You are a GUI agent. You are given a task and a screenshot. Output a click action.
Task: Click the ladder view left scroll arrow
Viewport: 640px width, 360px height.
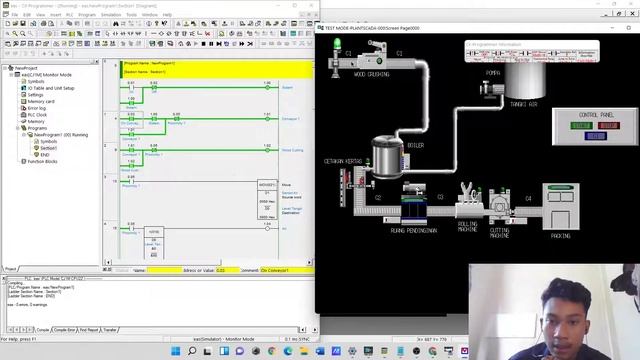click(x=108, y=262)
